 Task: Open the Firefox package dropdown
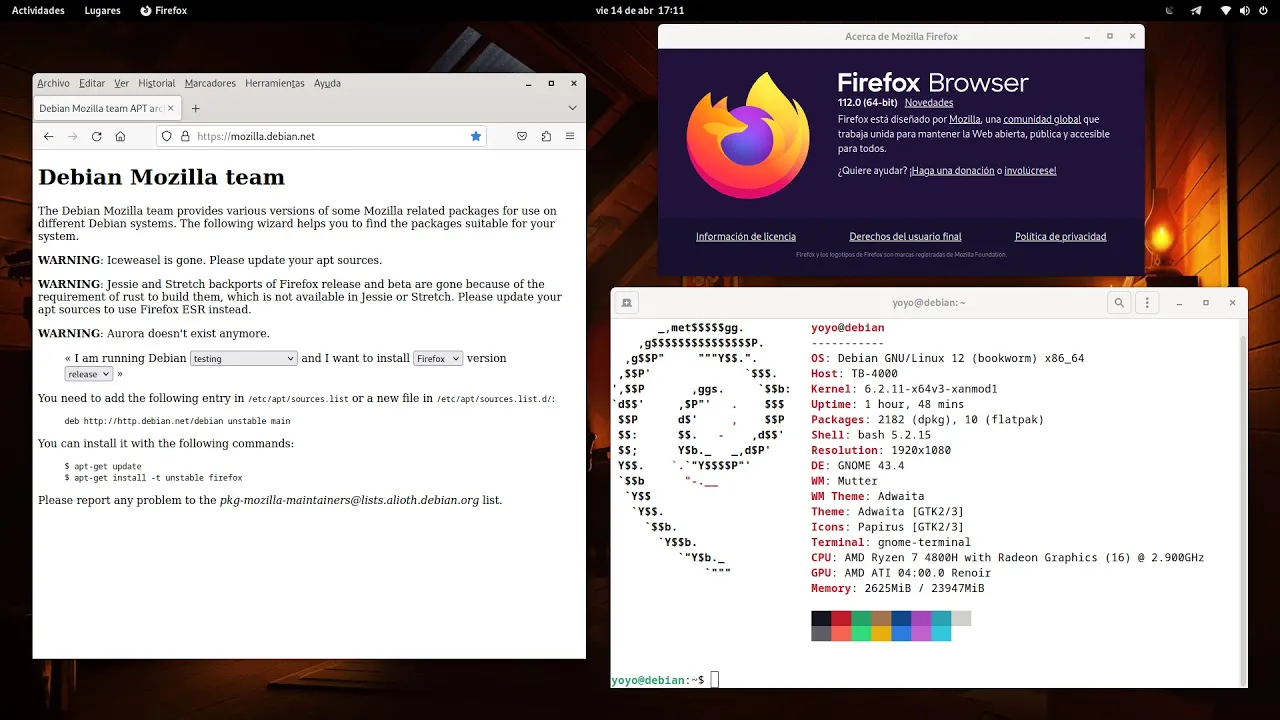click(438, 358)
